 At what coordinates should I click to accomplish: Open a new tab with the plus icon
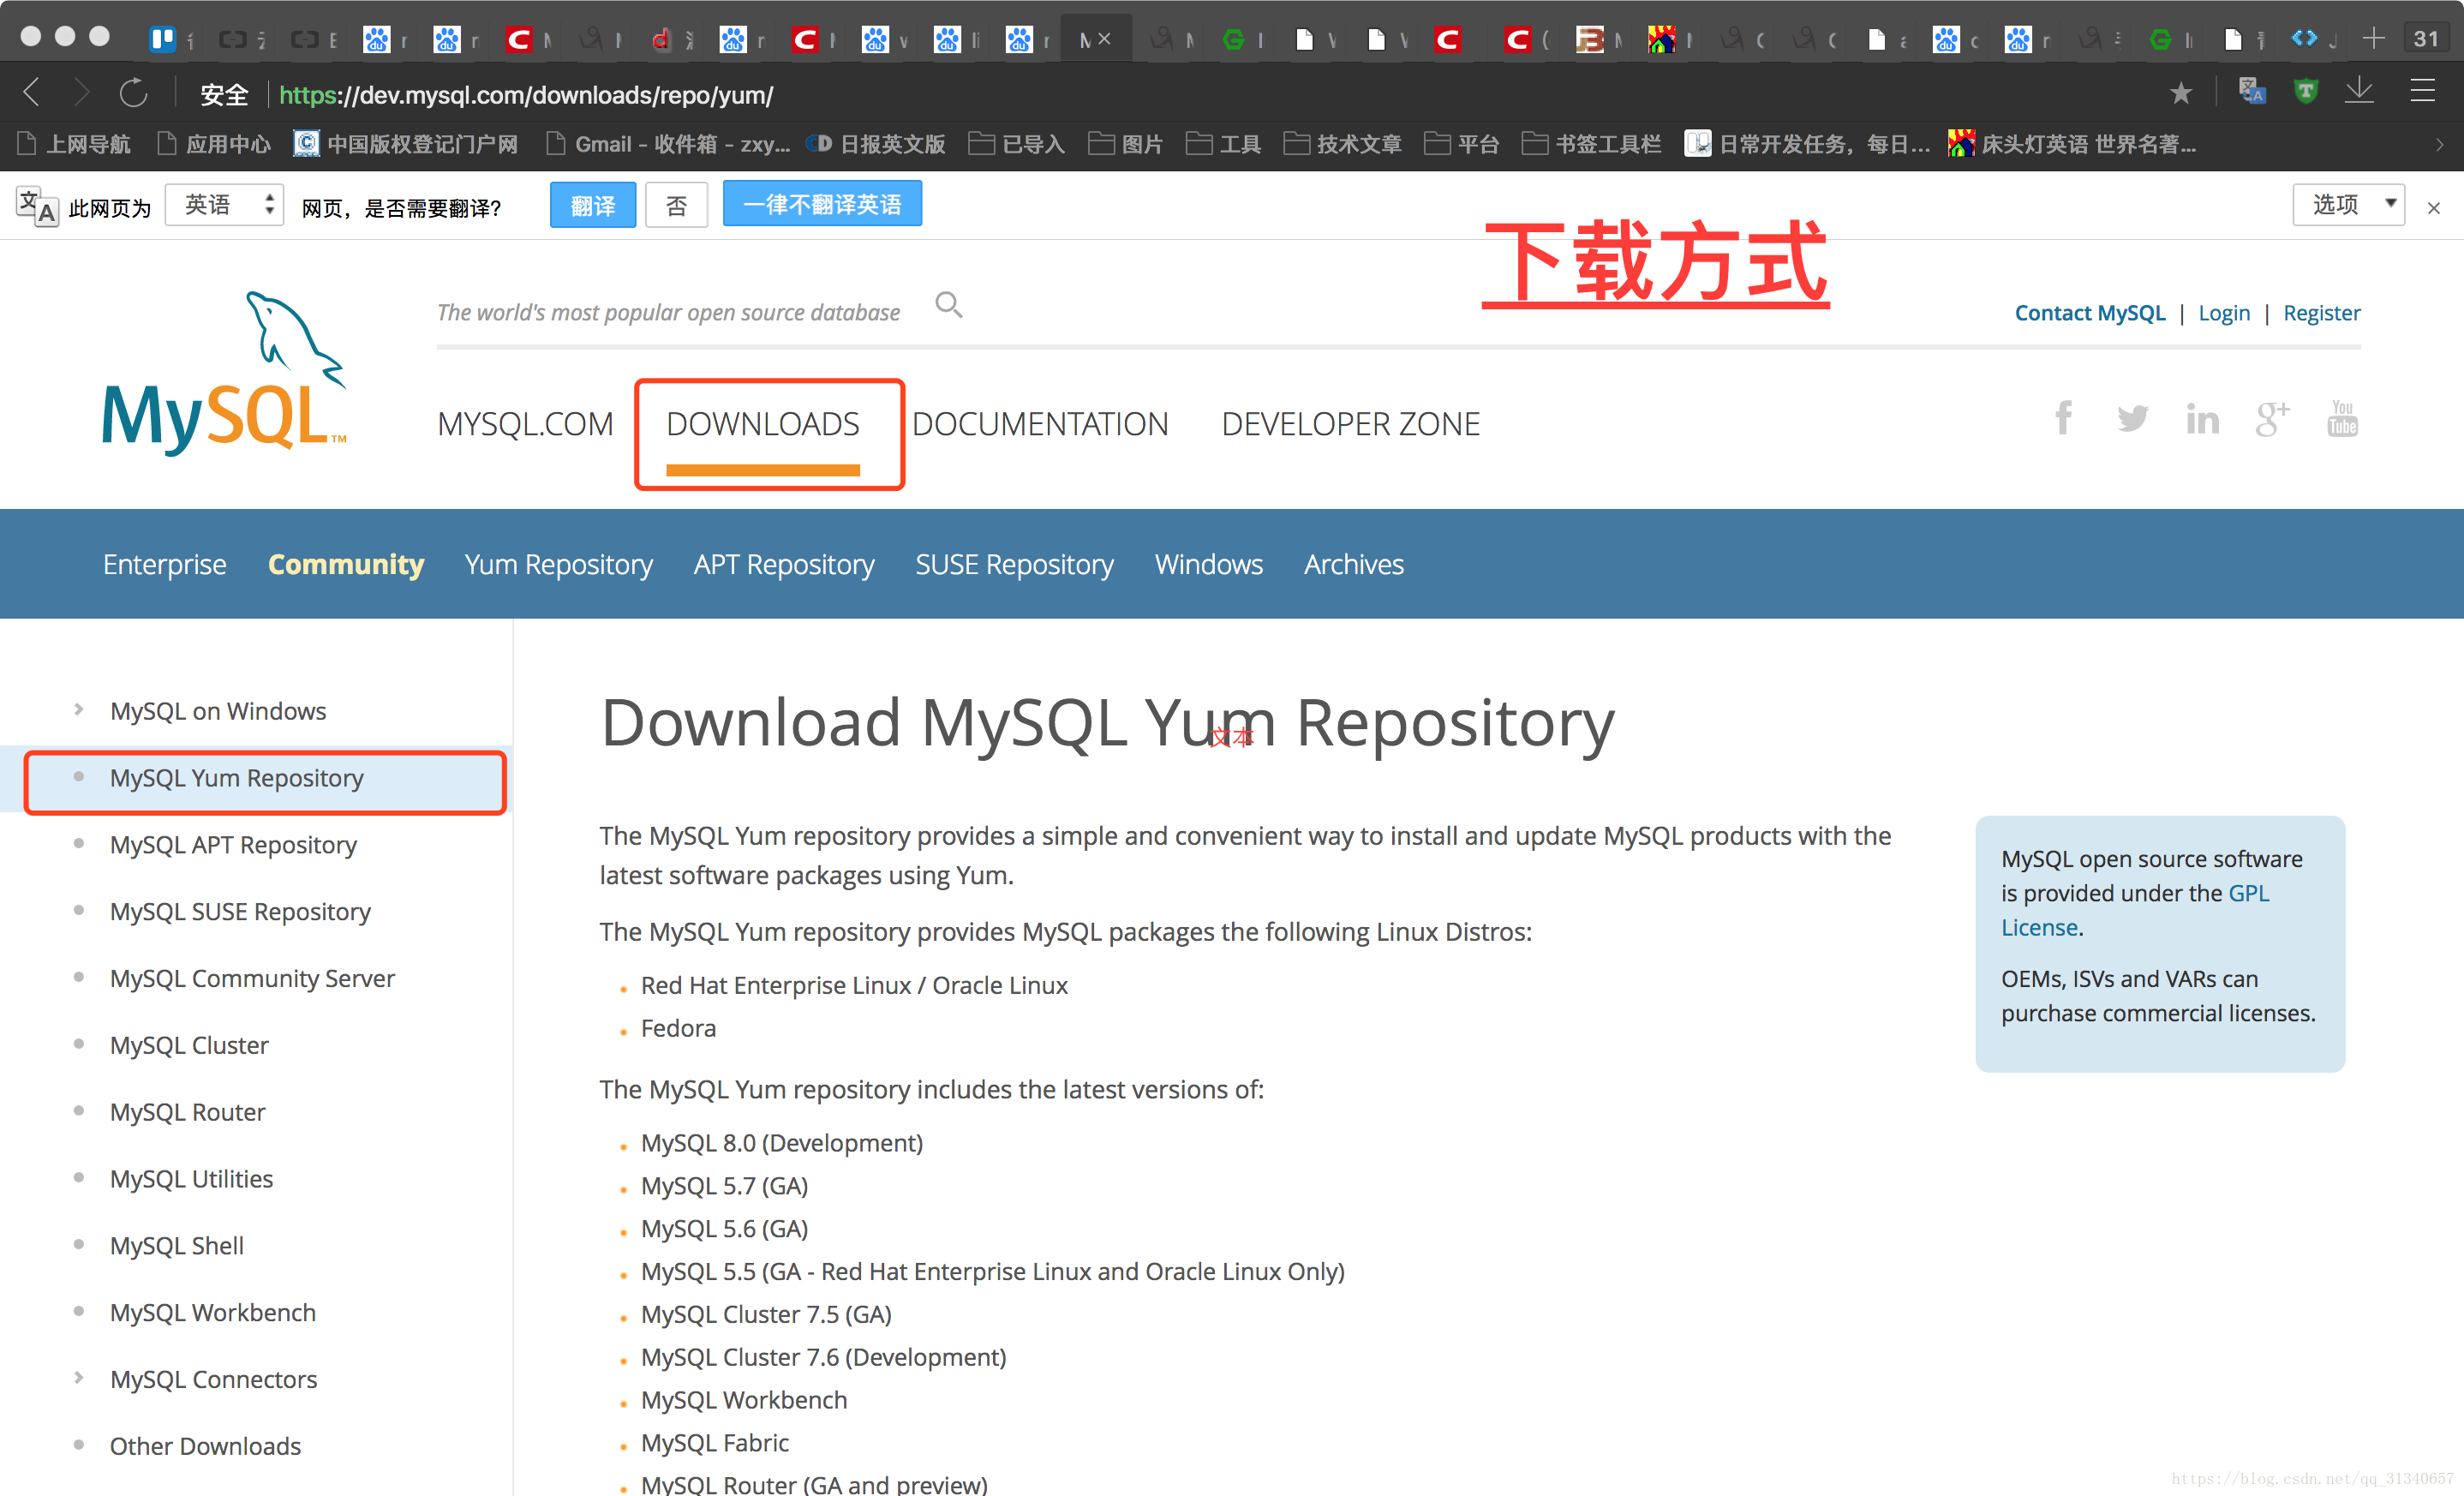[2373, 39]
